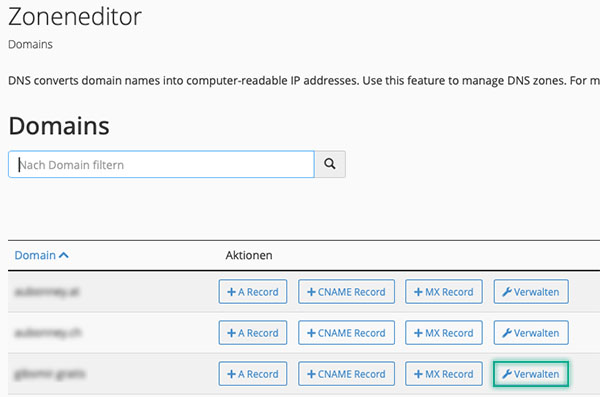Image resolution: width=600 pixels, height=397 pixels.
Task: Click wrench icon in highlighted Verwalten button
Action: pos(507,374)
